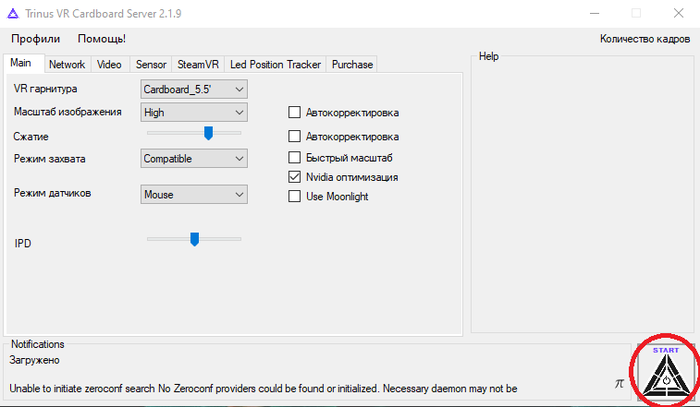Open VR гарнитура dropdown

coord(194,89)
